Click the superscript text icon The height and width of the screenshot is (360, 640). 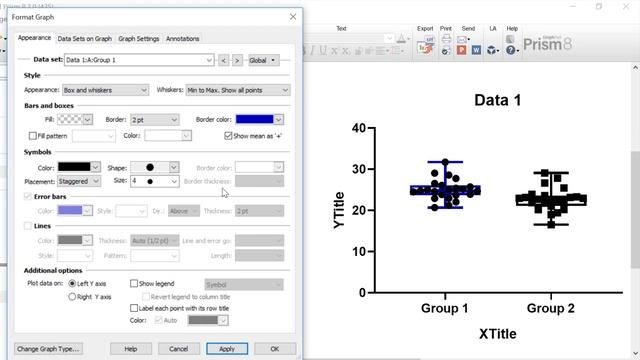tap(334, 51)
